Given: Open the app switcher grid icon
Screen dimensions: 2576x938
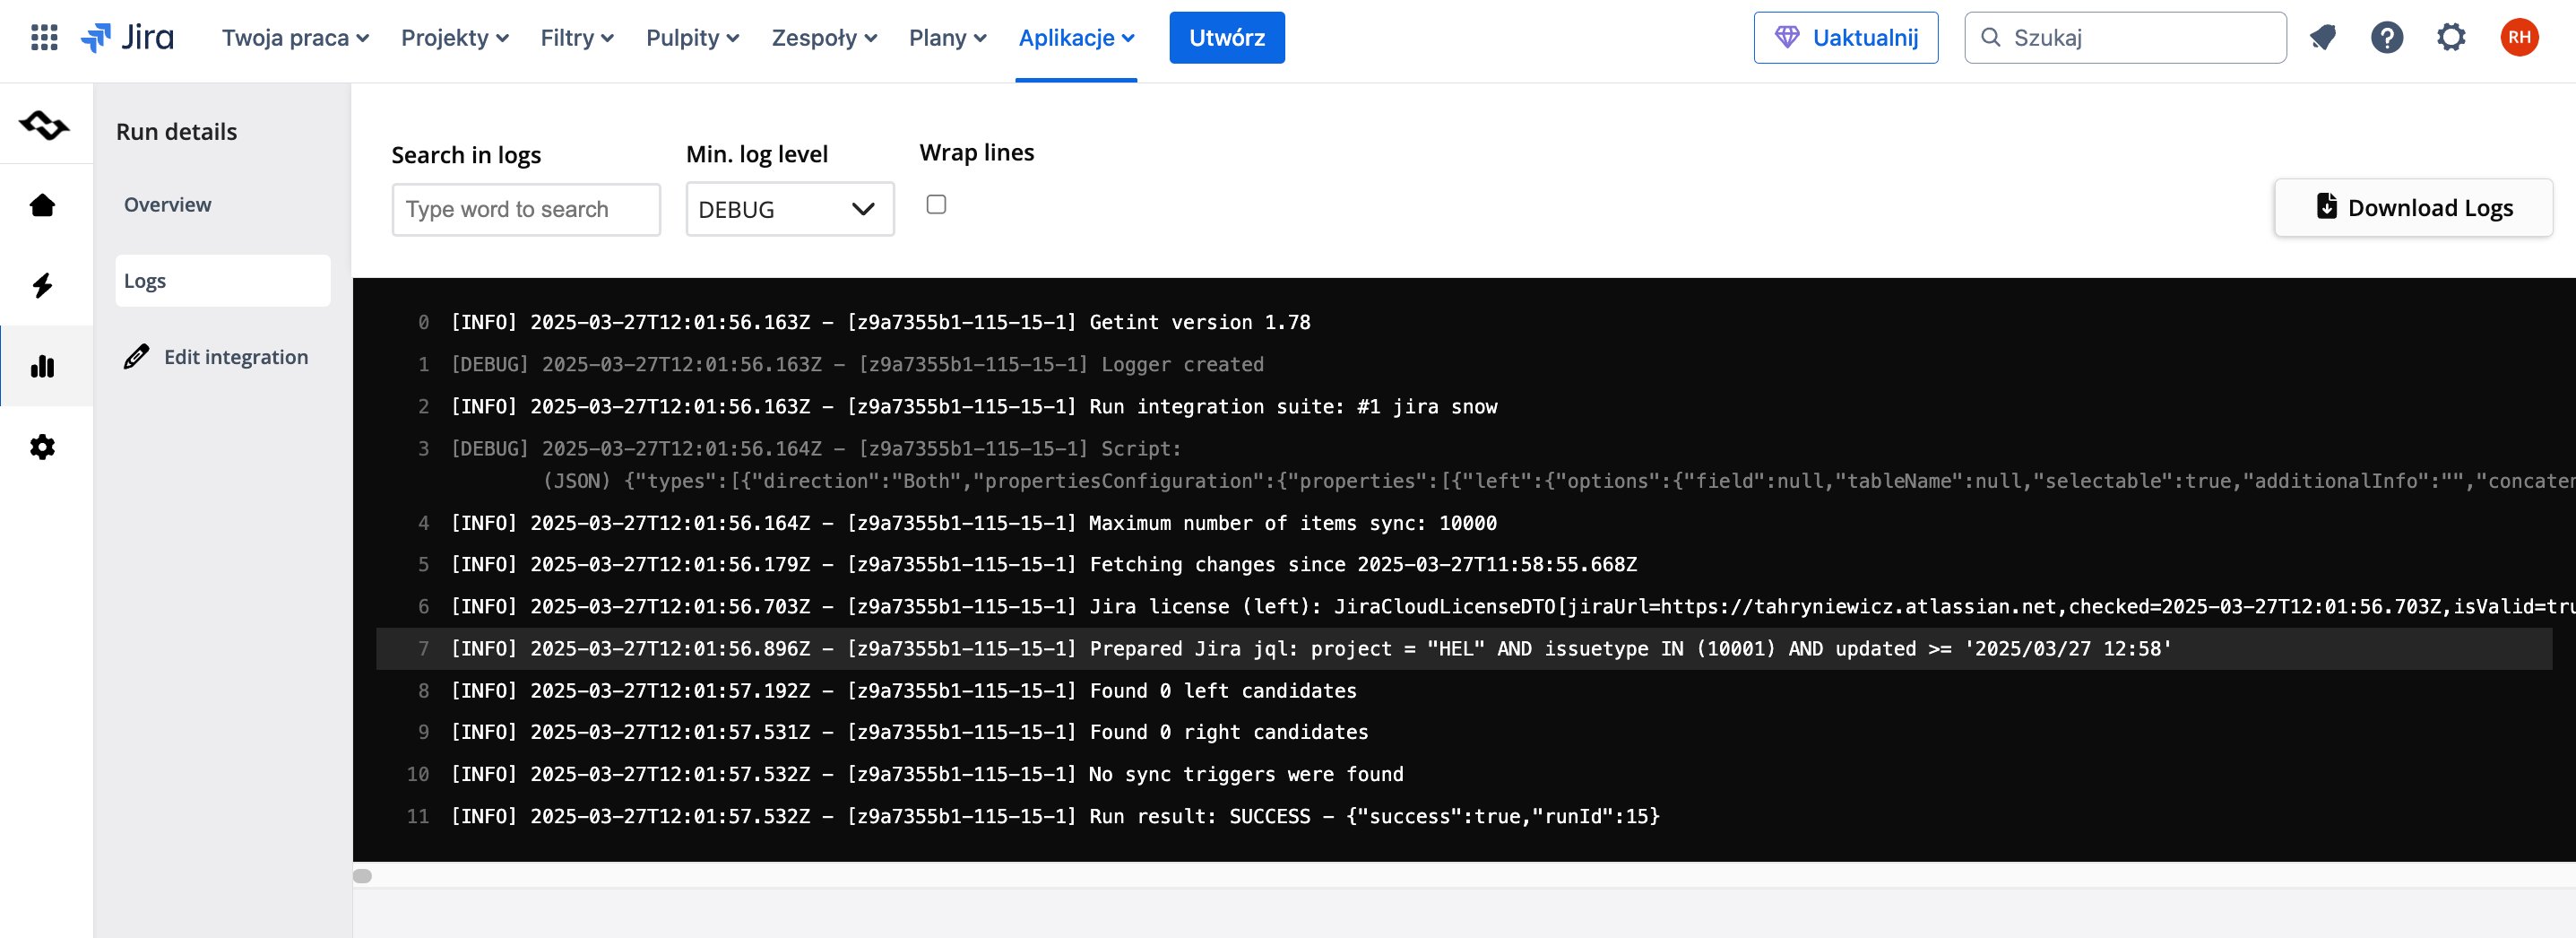Looking at the screenshot, I should [44, 38].
